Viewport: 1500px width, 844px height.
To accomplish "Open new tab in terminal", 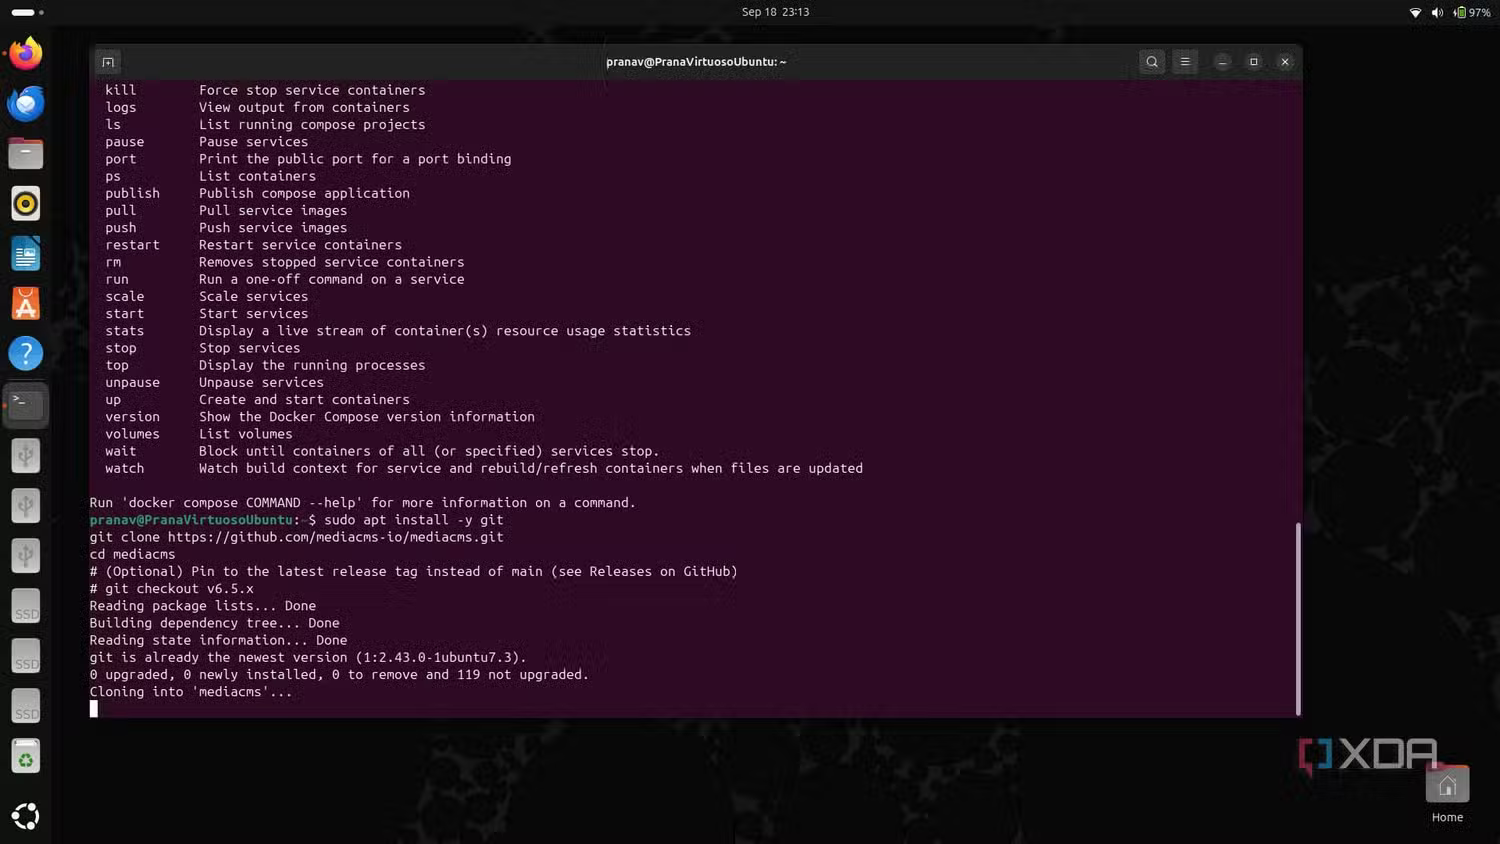I will tap(108, 62).
